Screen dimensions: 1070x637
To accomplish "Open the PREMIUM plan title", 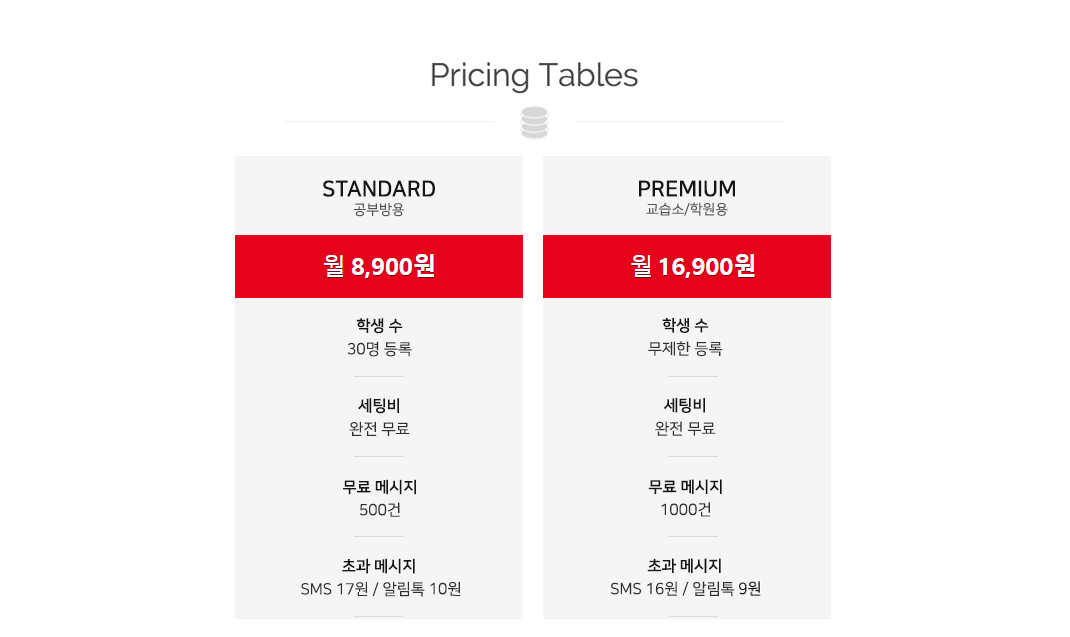I will point(686,188).
